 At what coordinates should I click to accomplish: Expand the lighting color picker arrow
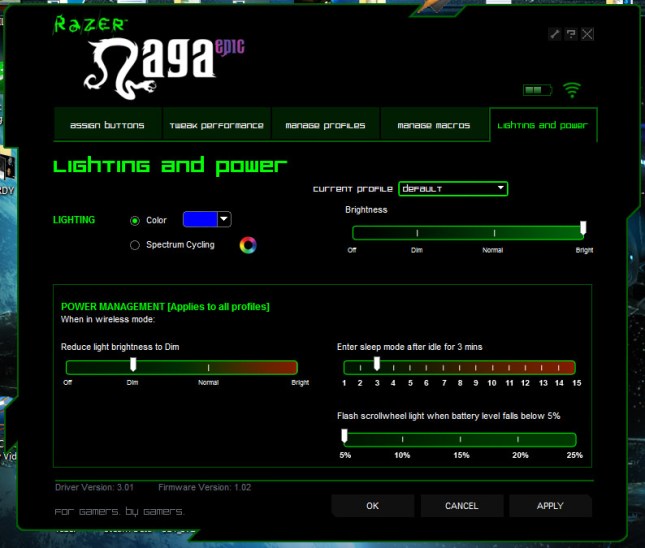(x=224, y=219)
